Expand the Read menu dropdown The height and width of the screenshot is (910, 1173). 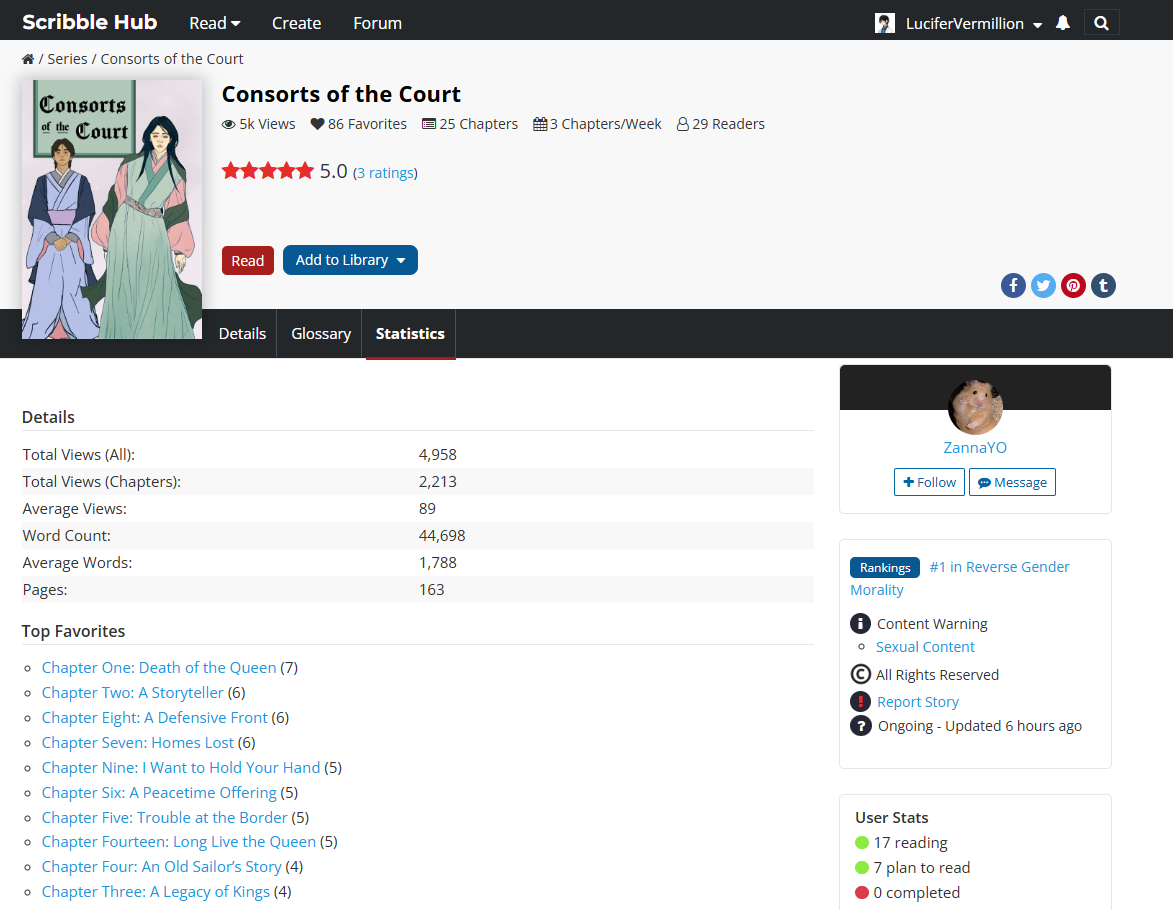tap(214, 23)
